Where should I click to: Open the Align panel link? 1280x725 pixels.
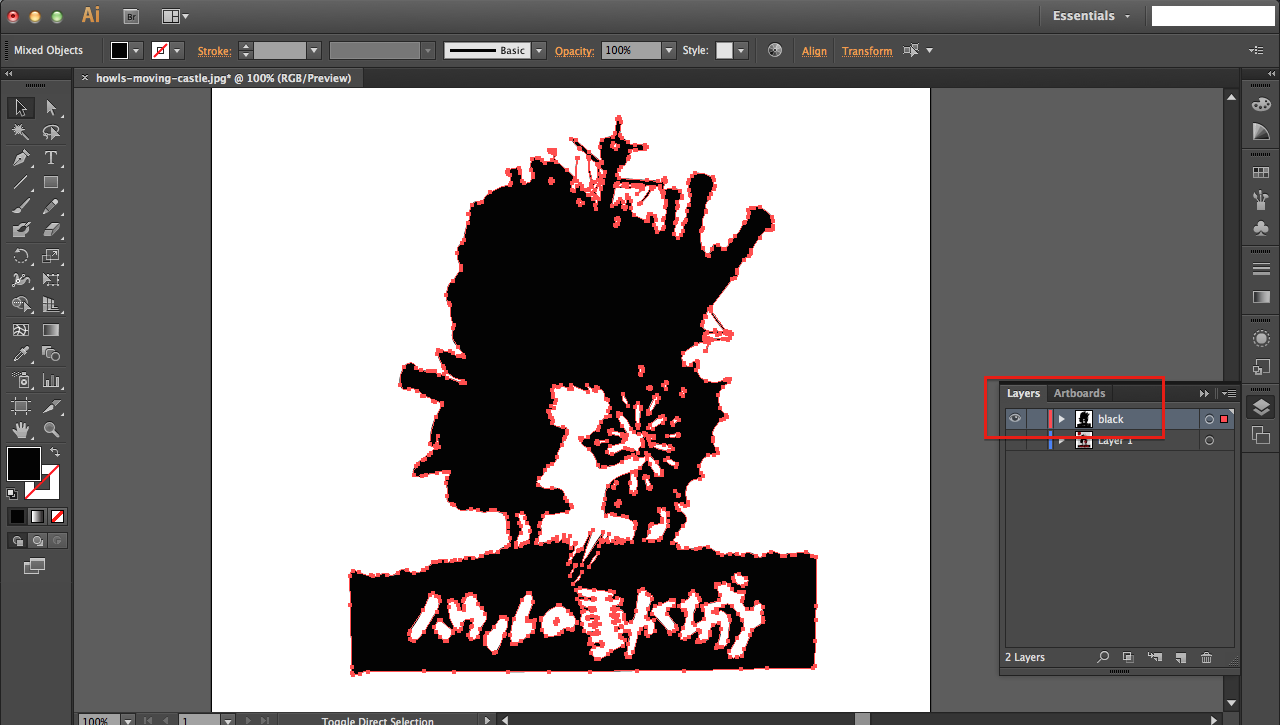pos(814,51)
